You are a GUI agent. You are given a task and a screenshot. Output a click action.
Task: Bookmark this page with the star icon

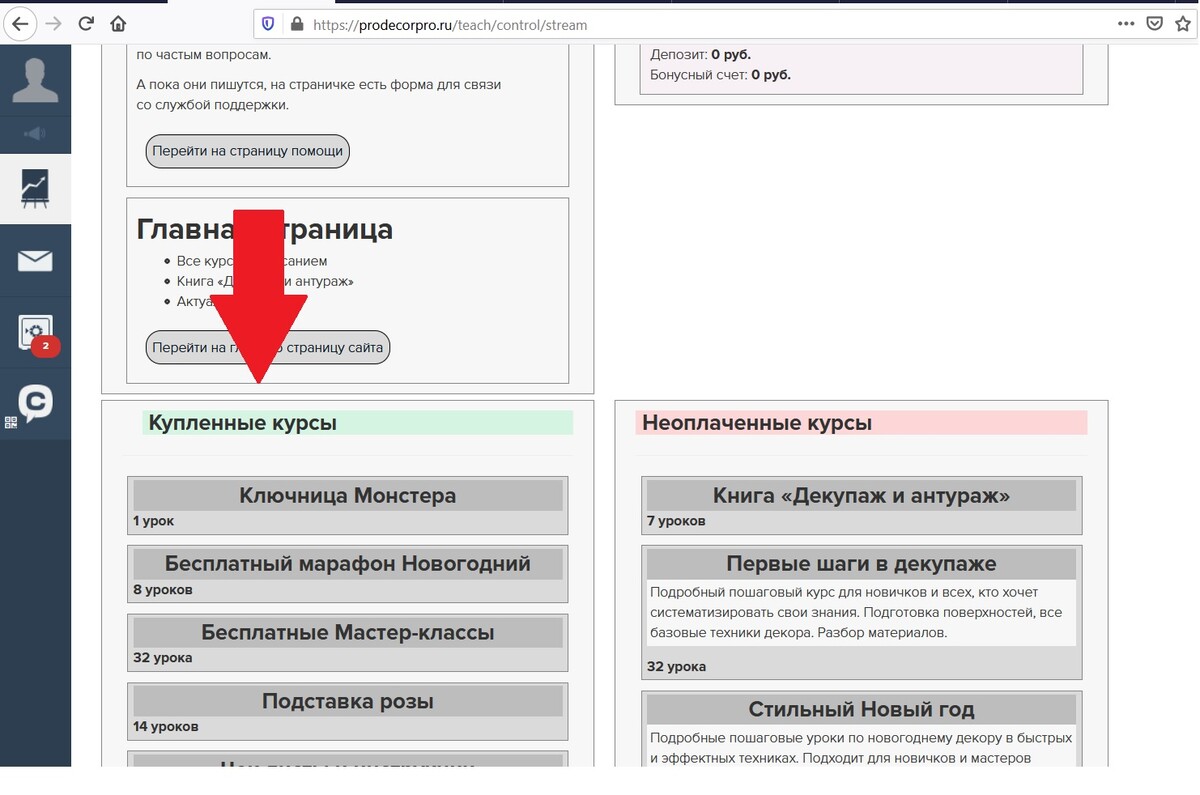1182,24
